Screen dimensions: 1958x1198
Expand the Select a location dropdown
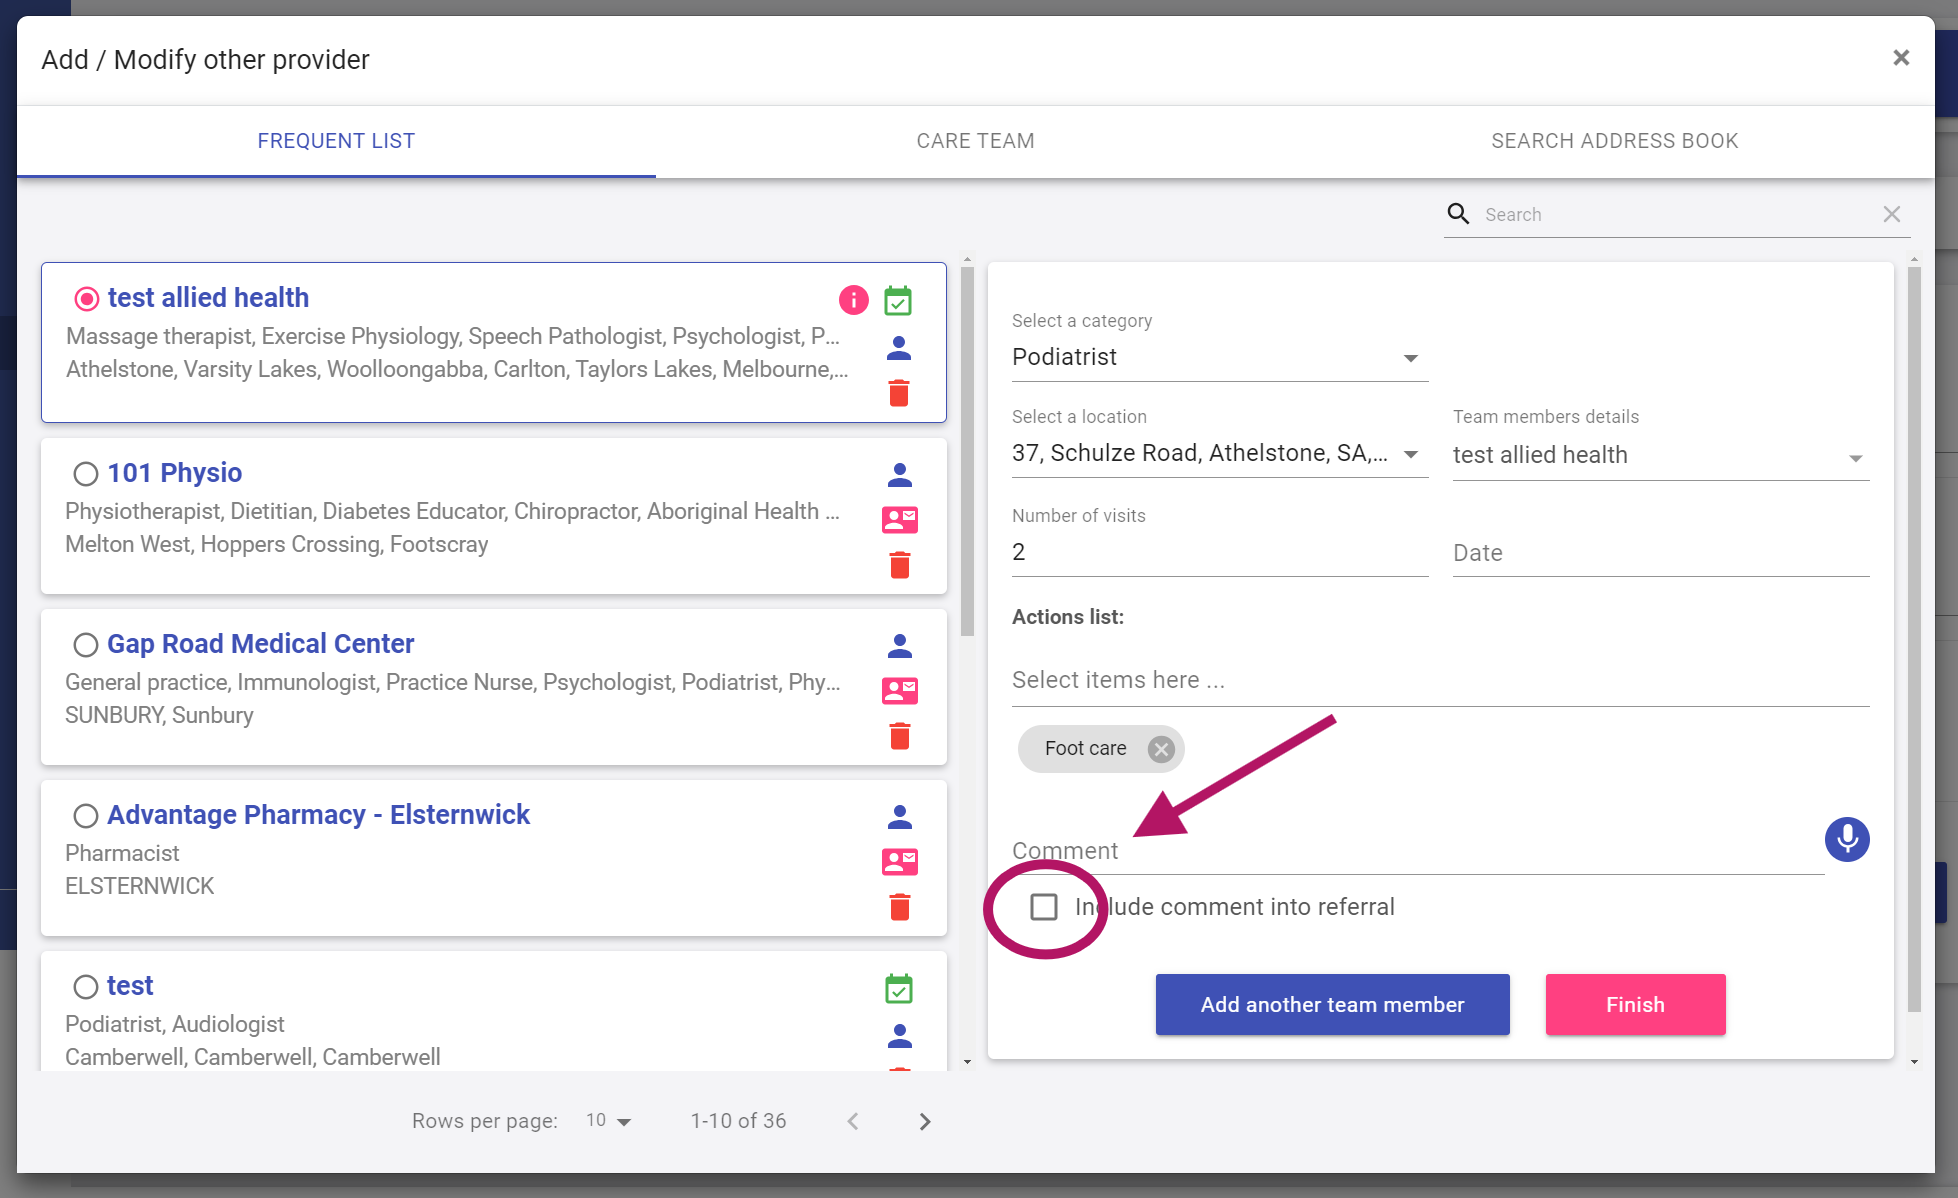[x=1219, y=454]
